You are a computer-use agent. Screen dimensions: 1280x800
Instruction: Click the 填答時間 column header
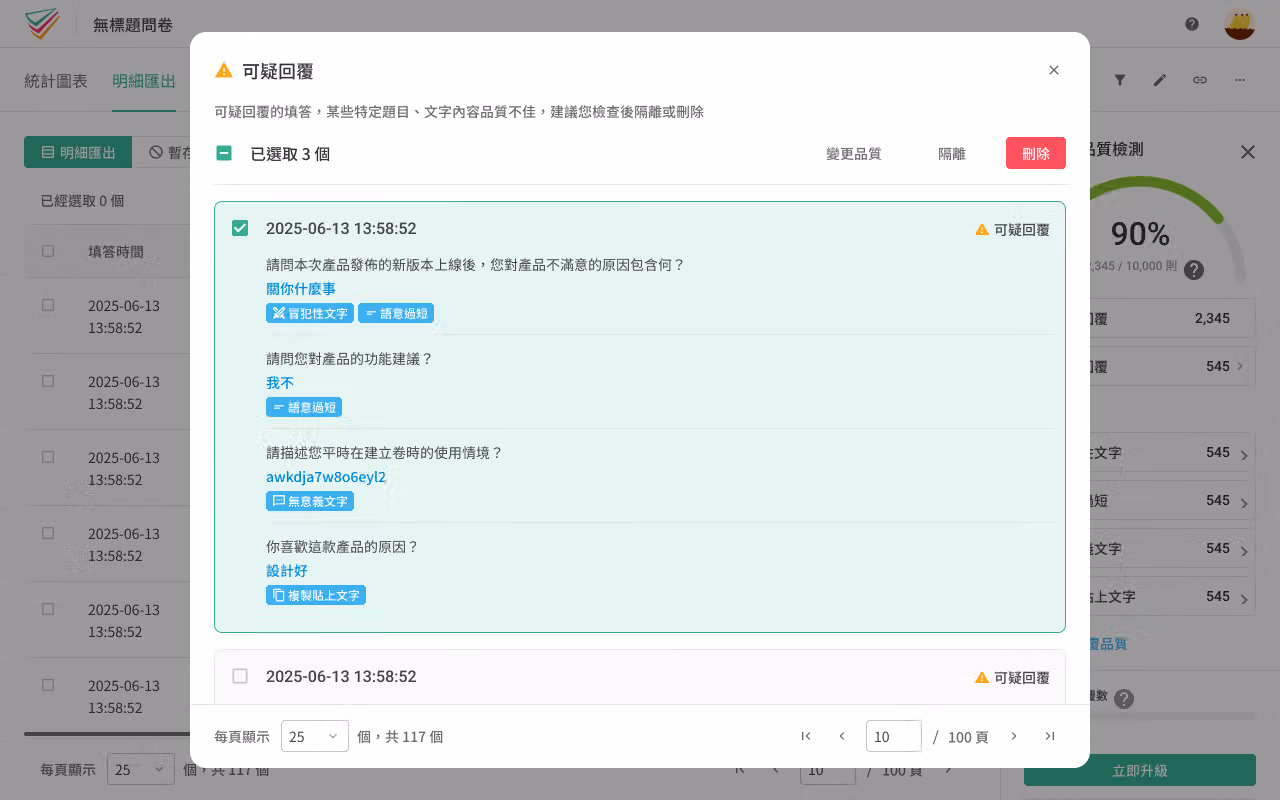coord(116,251)
